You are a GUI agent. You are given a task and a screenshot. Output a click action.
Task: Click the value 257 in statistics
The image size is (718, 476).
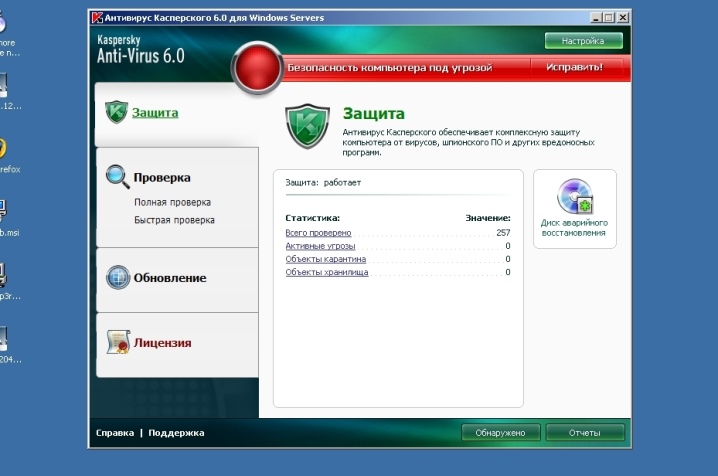pos(503,233)
